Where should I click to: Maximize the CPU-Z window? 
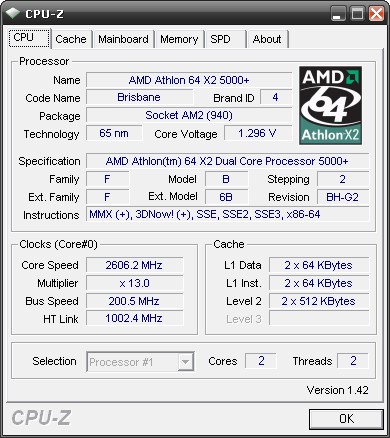point(357,14)
